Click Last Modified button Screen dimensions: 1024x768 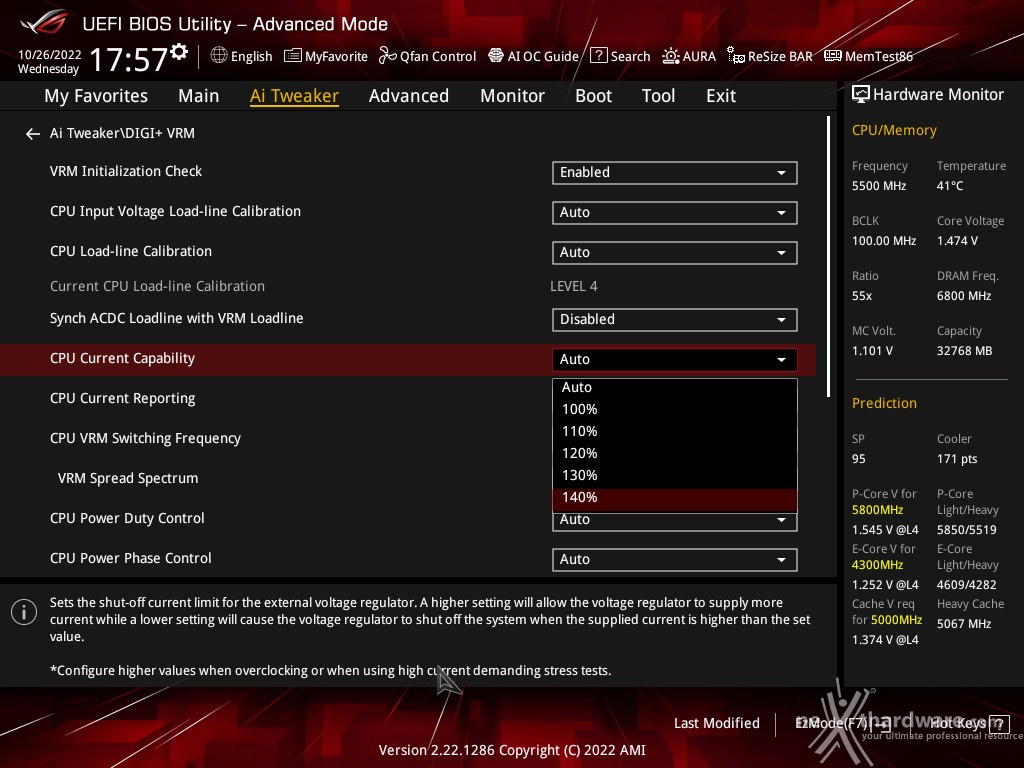(x=716, y=724)
